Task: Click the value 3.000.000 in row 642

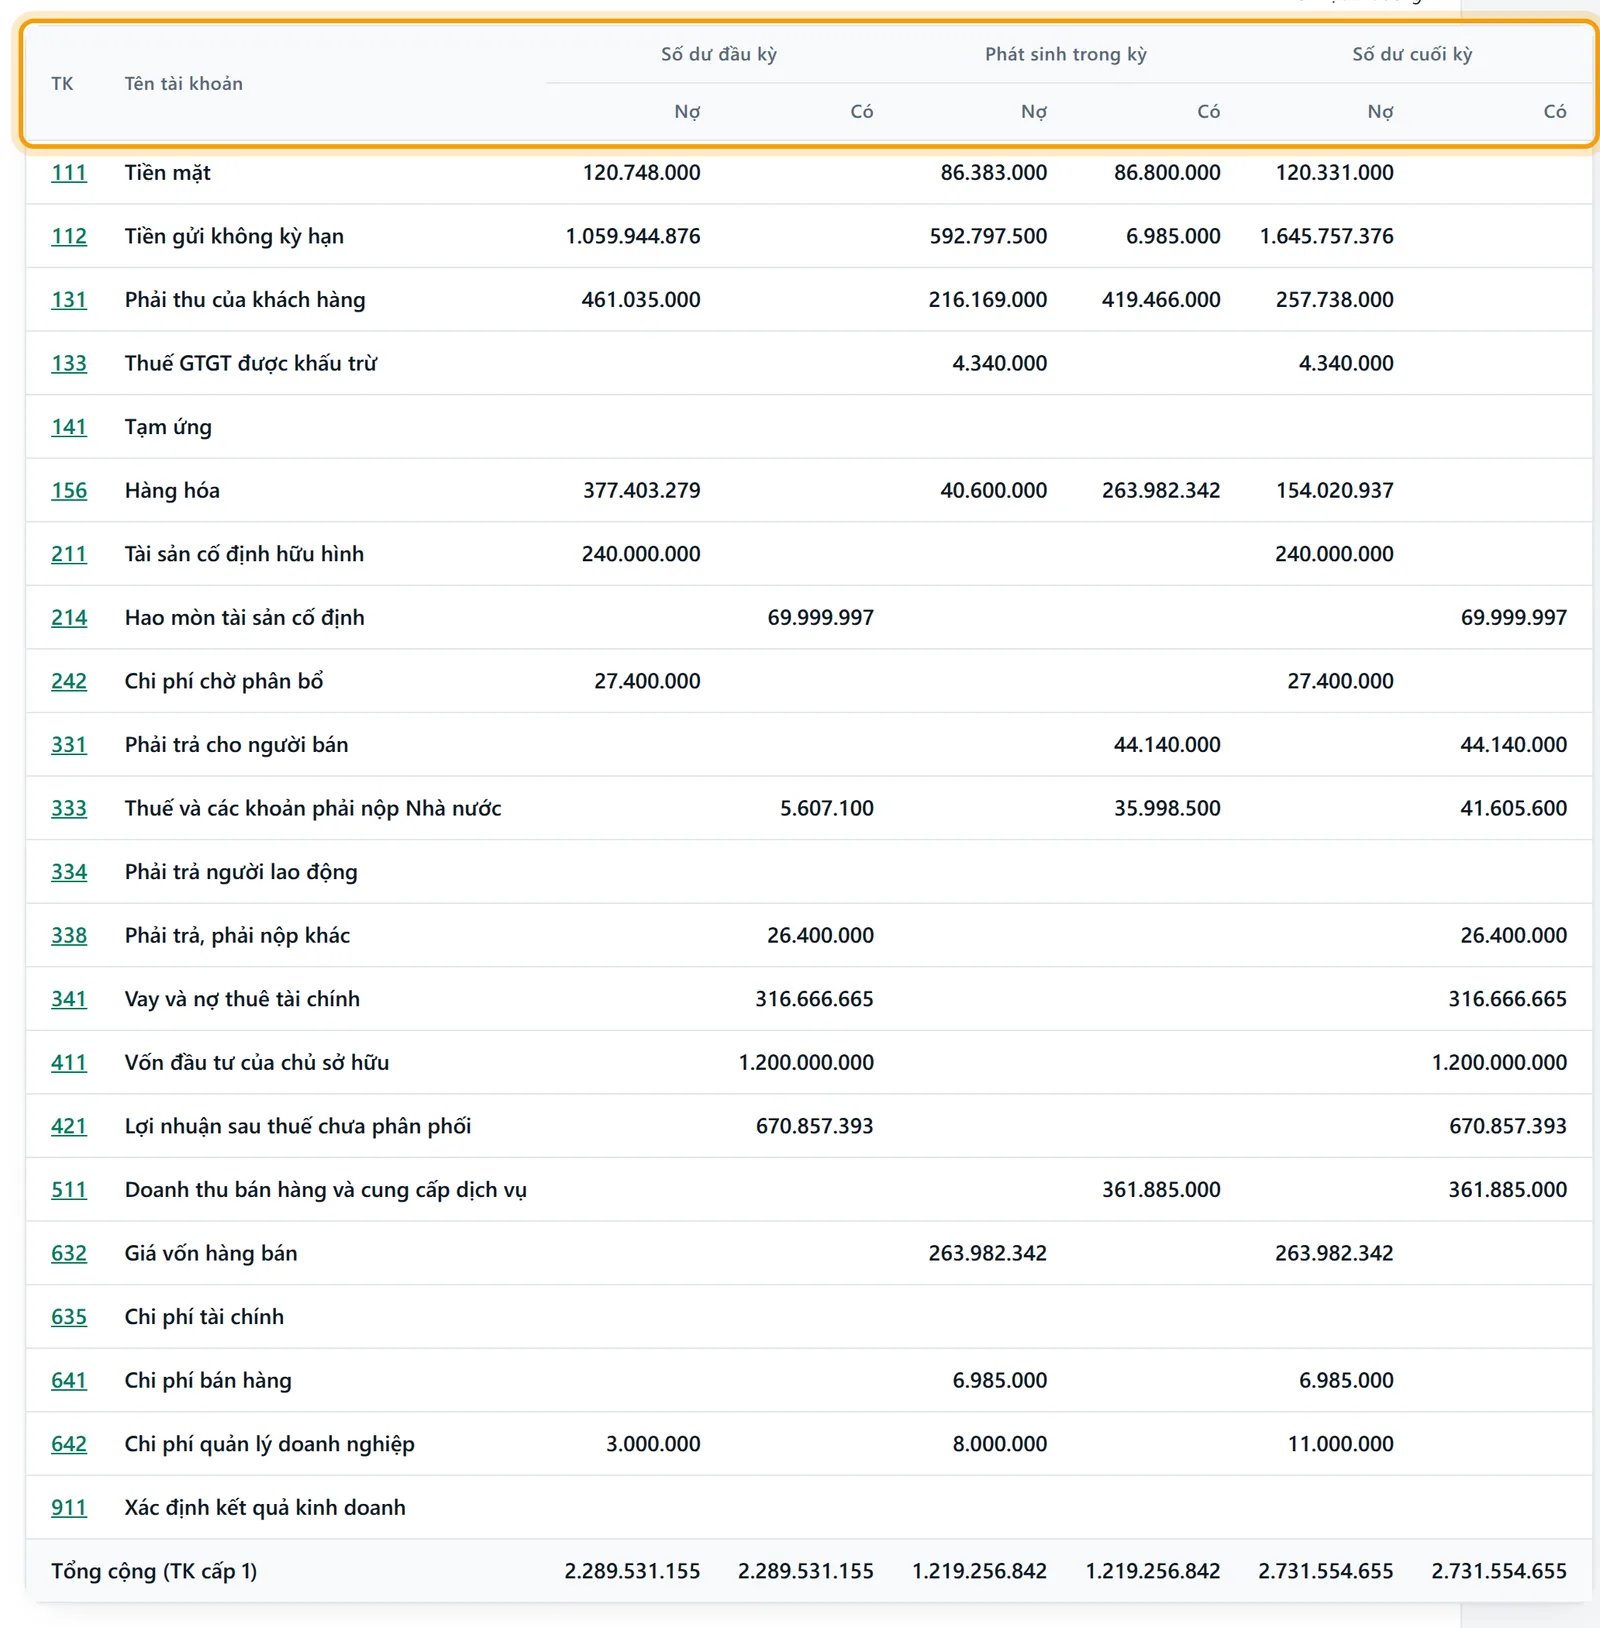Action: pos(653,1444)
